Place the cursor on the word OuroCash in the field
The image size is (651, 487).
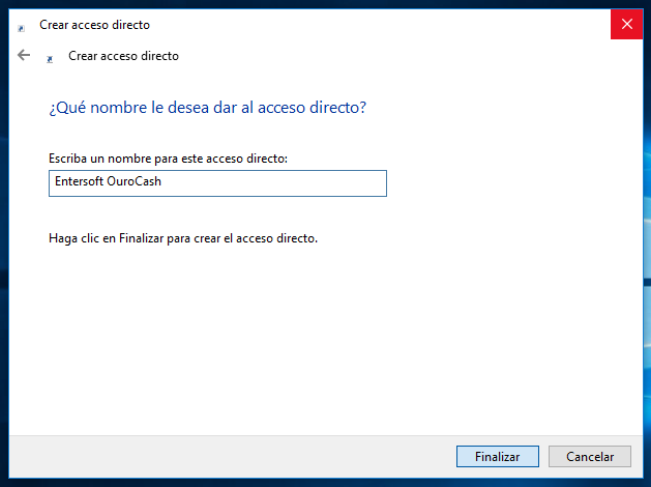point(134,181)
